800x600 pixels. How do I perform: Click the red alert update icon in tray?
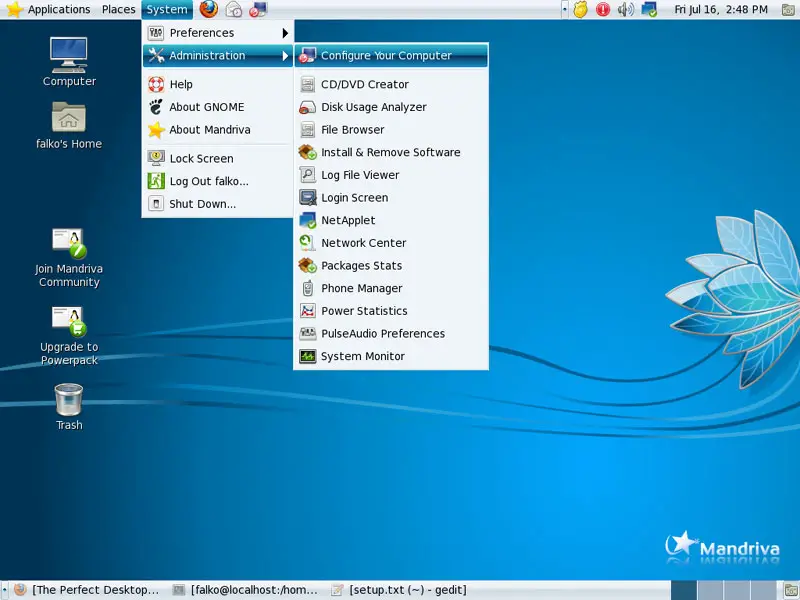[x=603, y=10]
